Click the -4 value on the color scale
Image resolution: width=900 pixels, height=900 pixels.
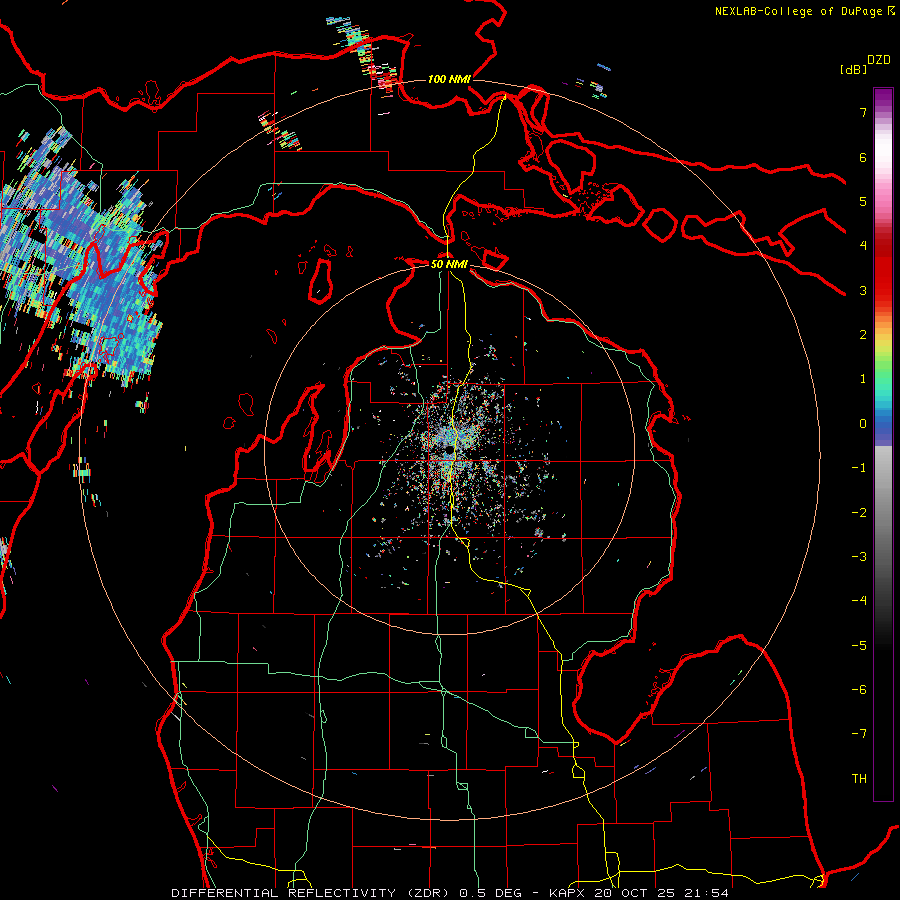tap(859, 601)
